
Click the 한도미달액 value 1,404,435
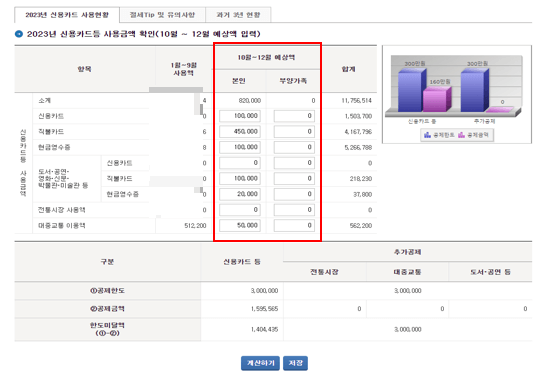(x=264, y=330)
